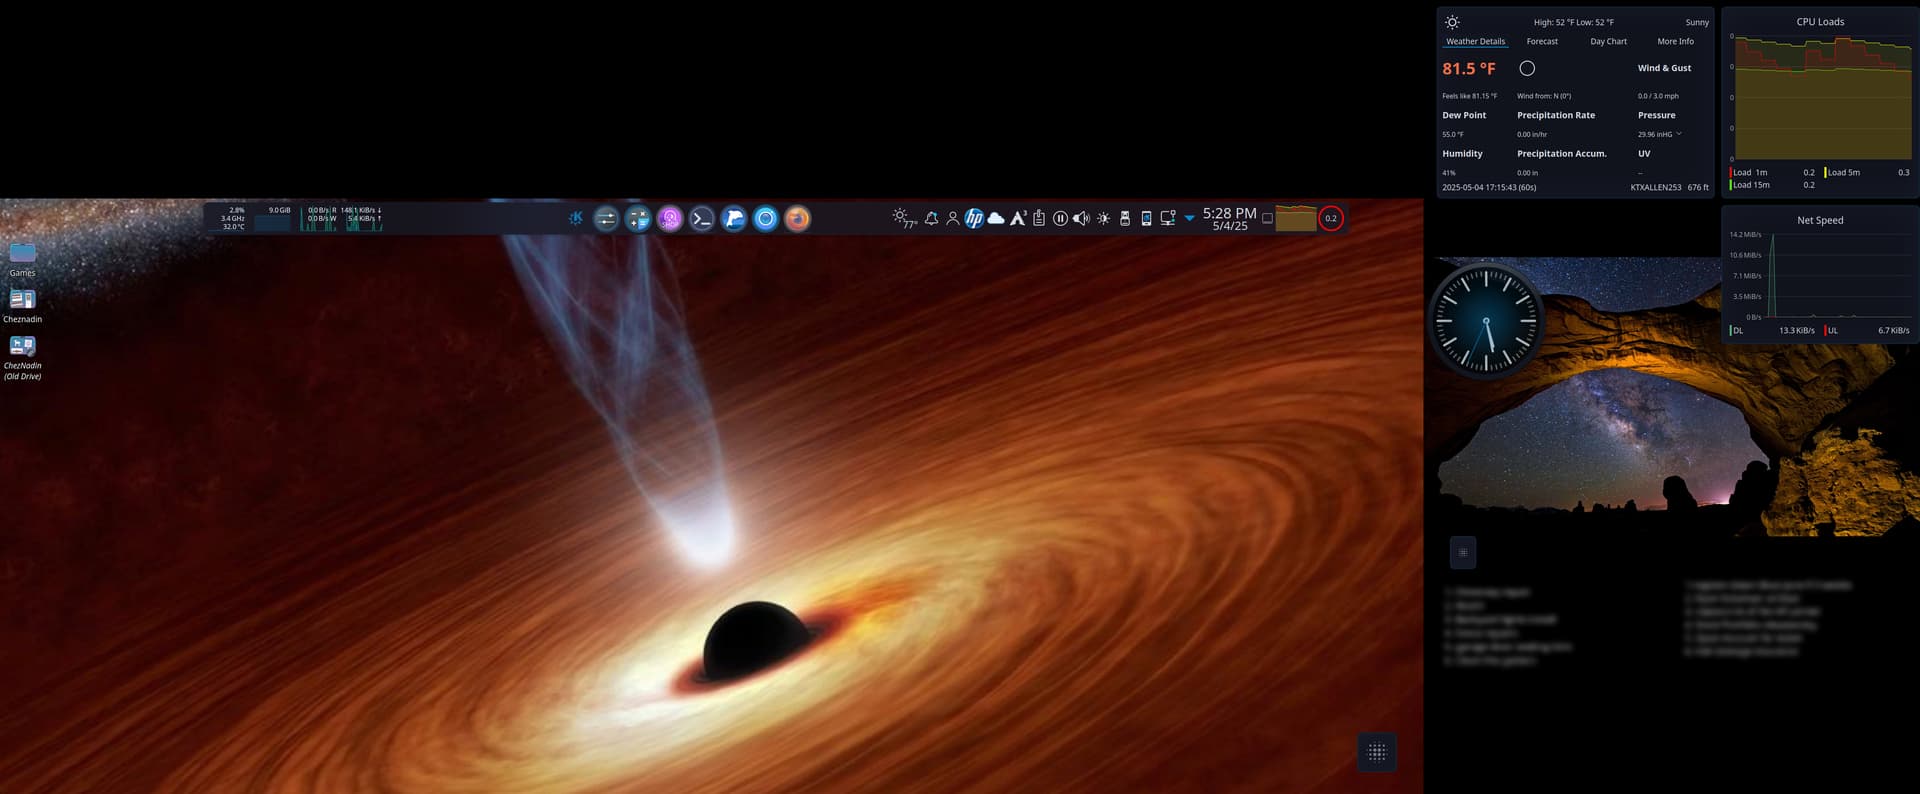Open the volume speaker tray icon

tap(1081, 218)
